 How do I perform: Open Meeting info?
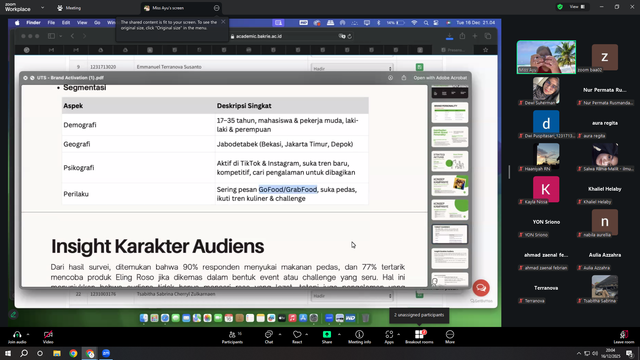click(x=359, y=337)
